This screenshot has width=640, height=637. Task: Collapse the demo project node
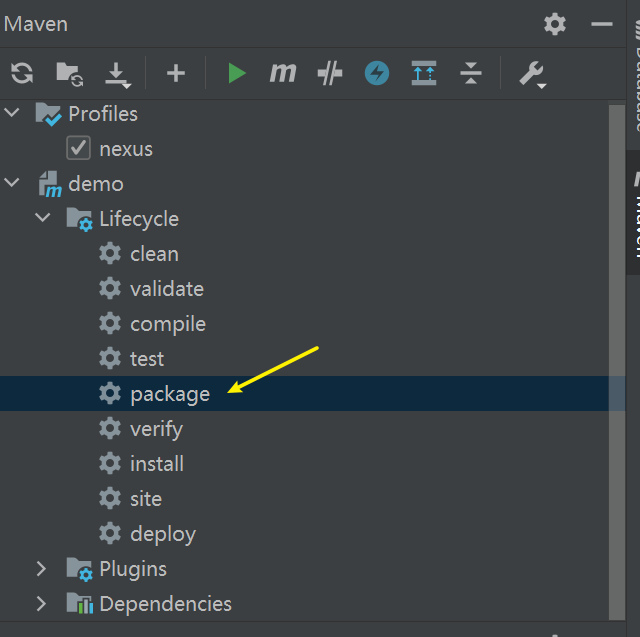12,182
